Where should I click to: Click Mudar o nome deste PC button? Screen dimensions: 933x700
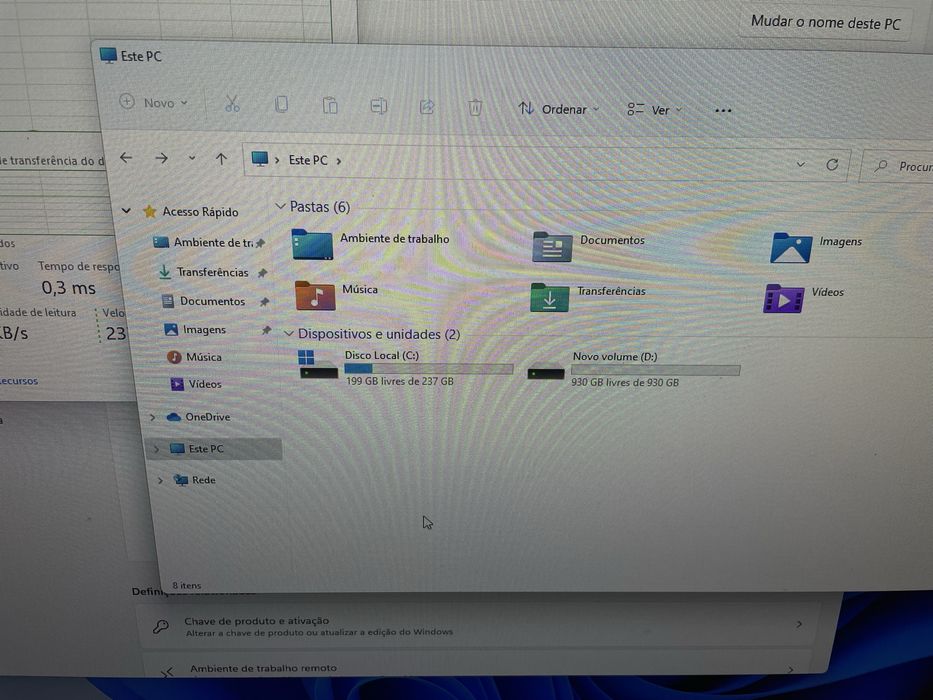(x=825, y=23)
